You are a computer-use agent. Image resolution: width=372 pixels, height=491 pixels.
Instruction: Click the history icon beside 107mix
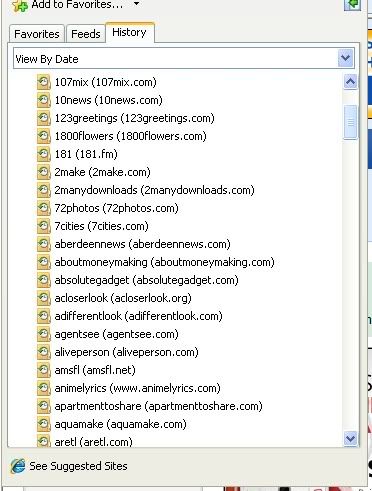pos(43,82)
